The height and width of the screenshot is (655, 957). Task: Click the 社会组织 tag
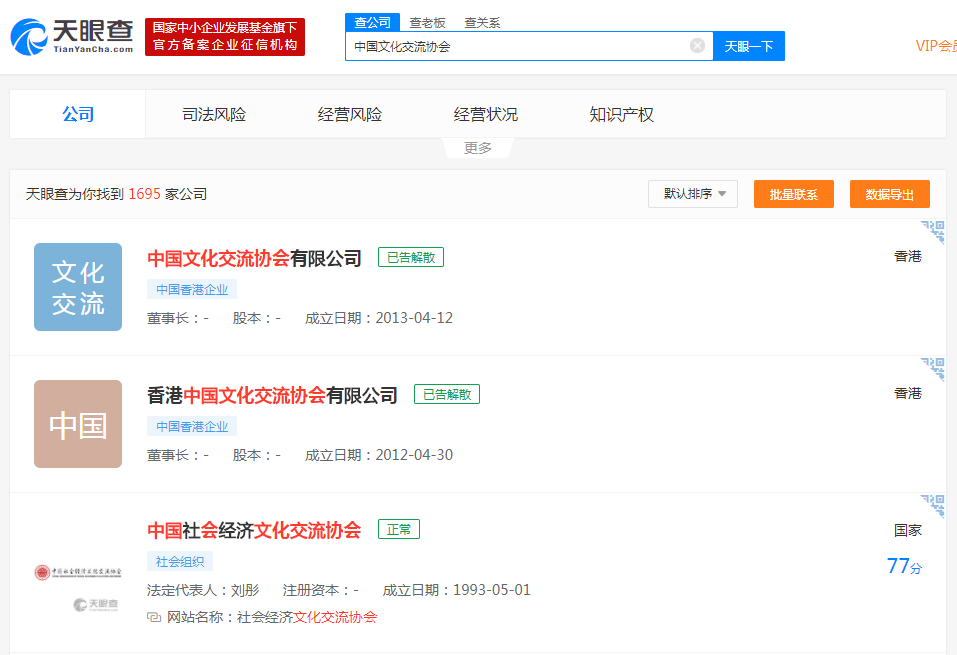coord(180,561)
